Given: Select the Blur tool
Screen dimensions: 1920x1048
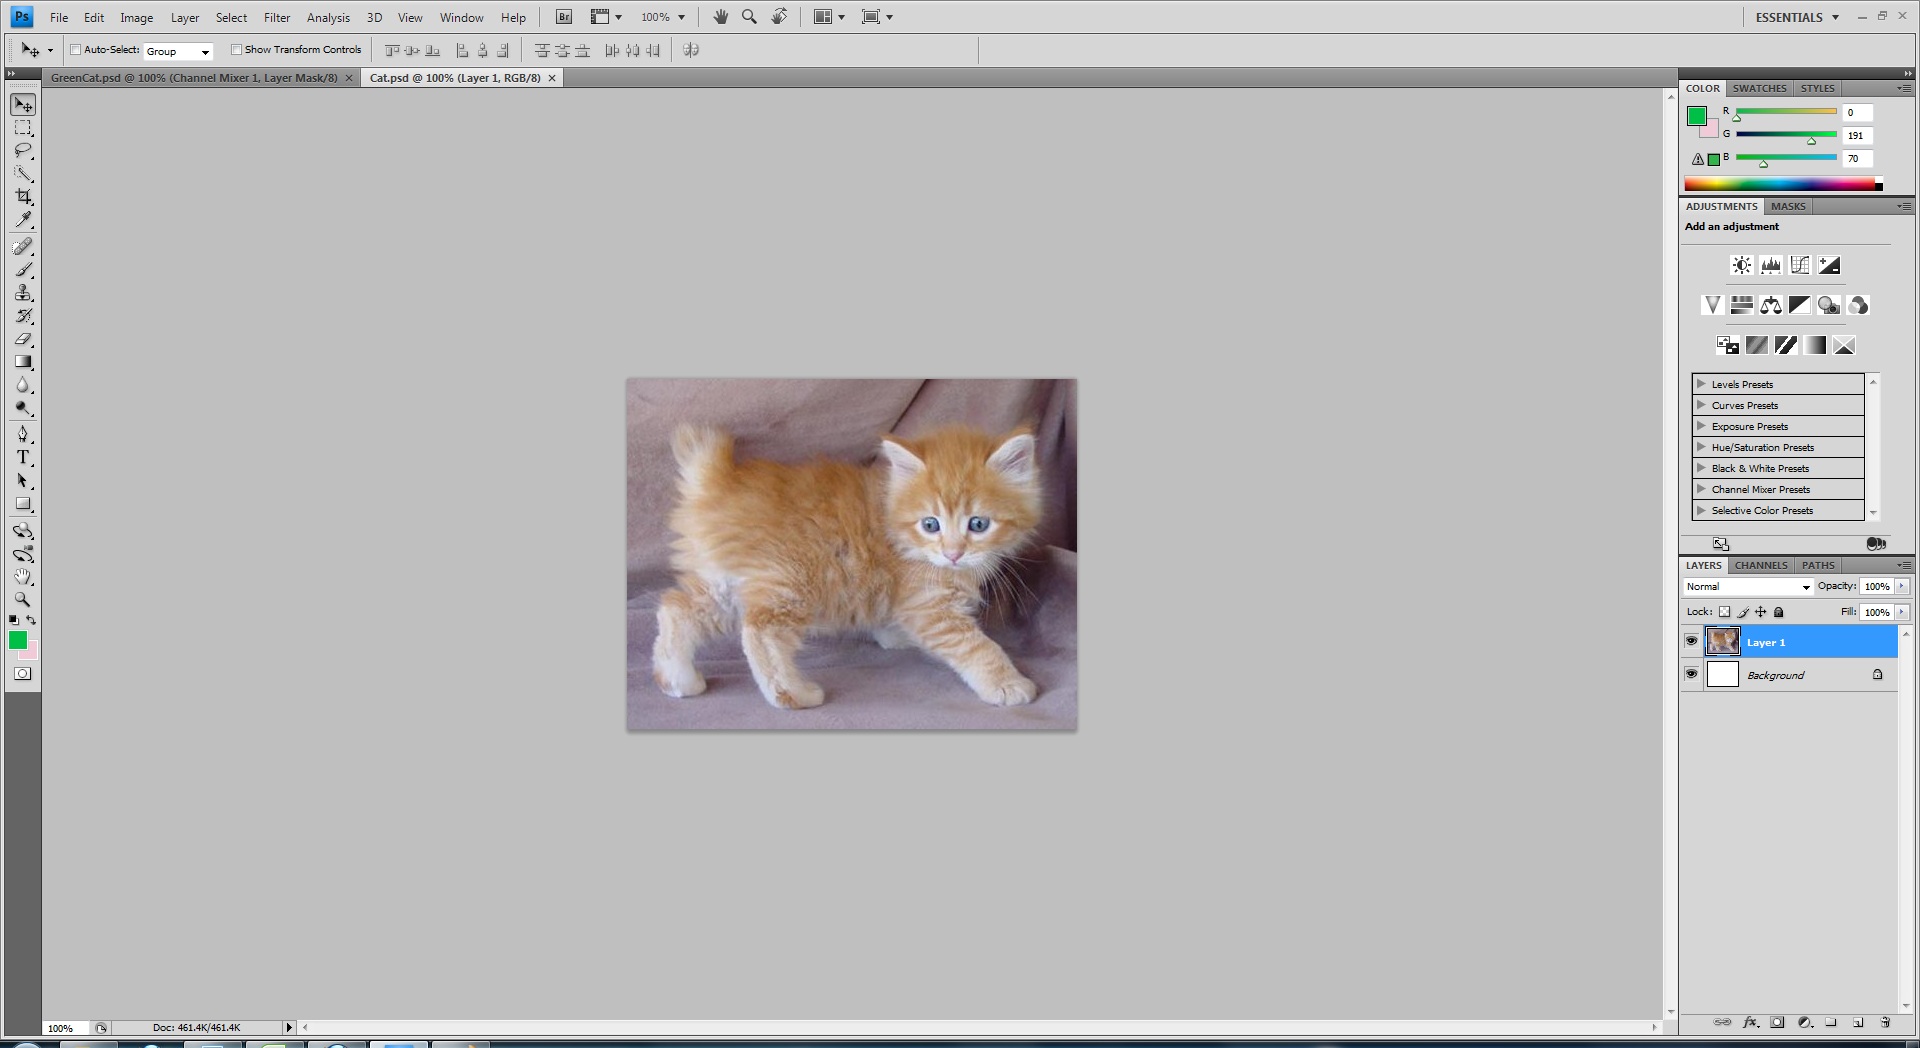Looking at the screenshot, I should click(23, 385).
